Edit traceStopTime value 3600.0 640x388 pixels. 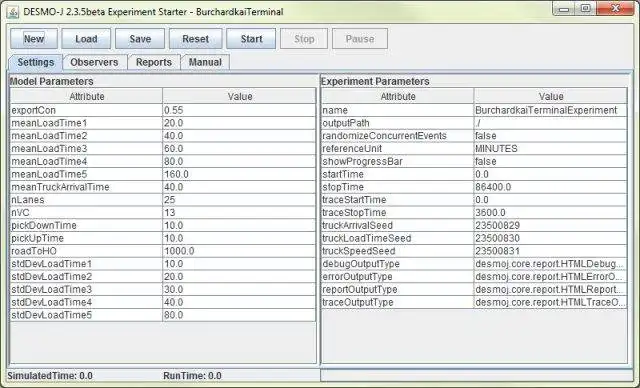tap(551, 213)
